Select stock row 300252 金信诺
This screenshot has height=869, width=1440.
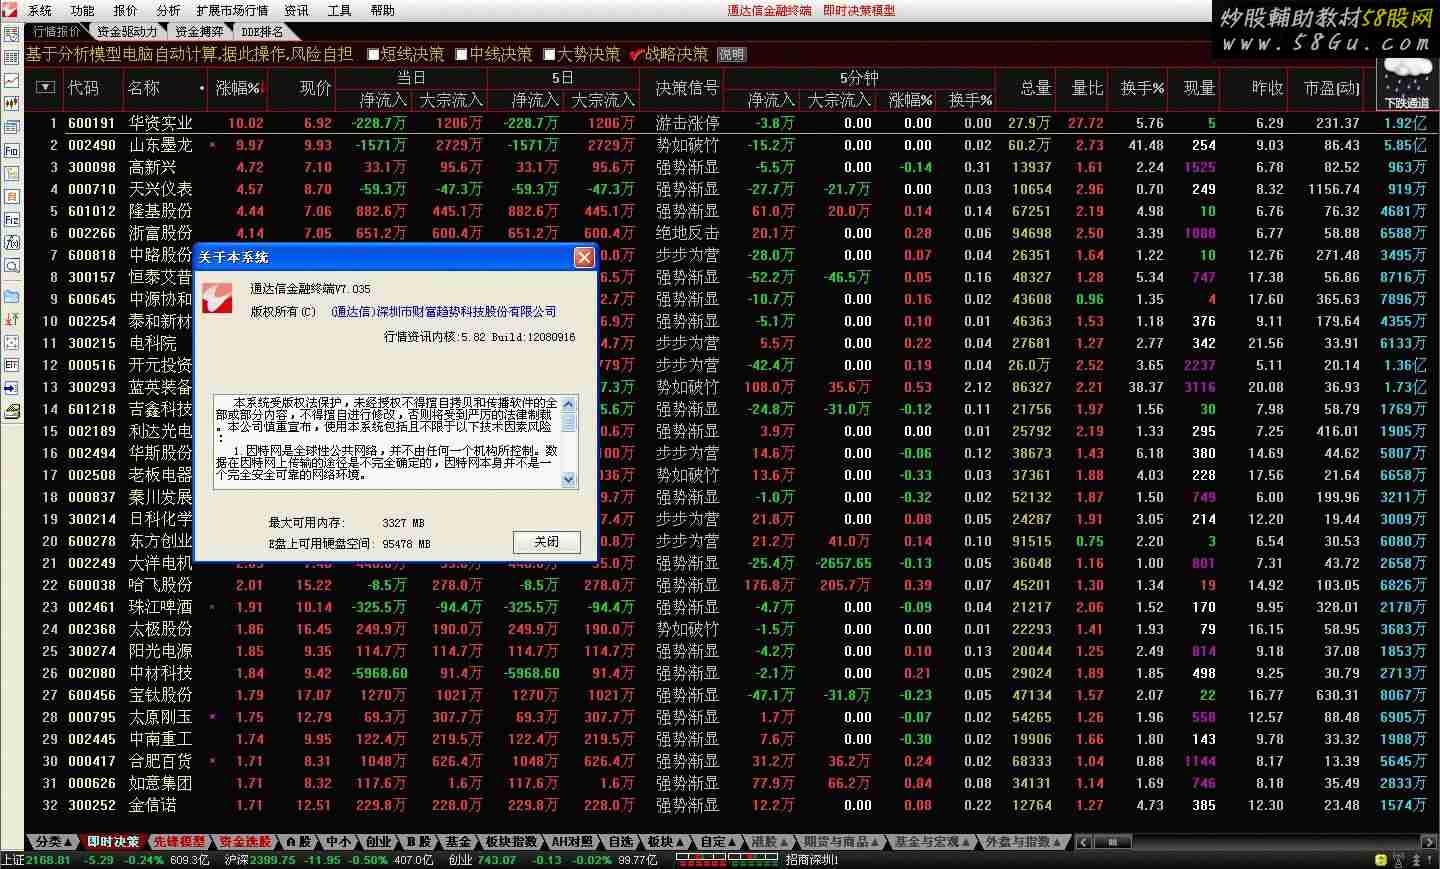tap(730, 805)
